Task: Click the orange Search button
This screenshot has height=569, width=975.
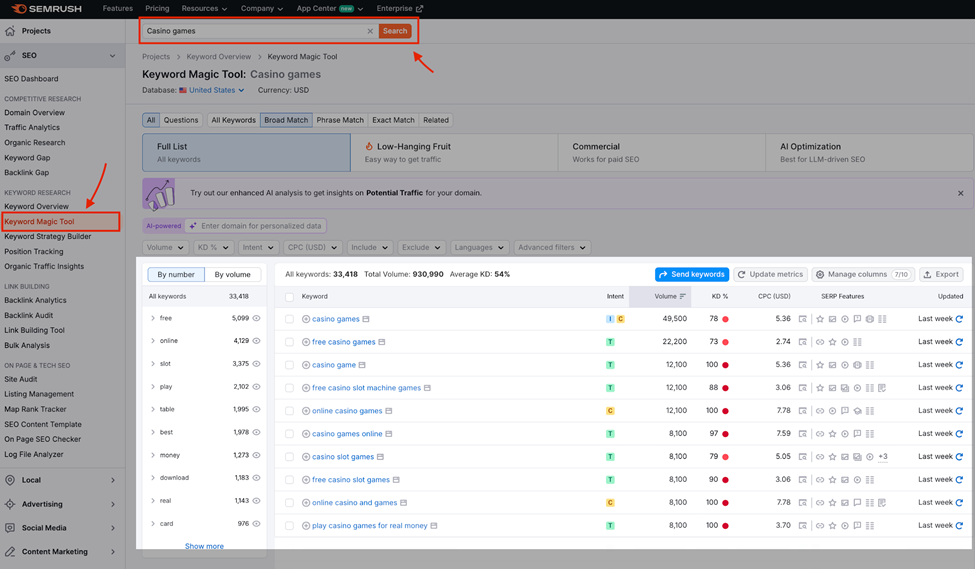Action: coord(395,31)
